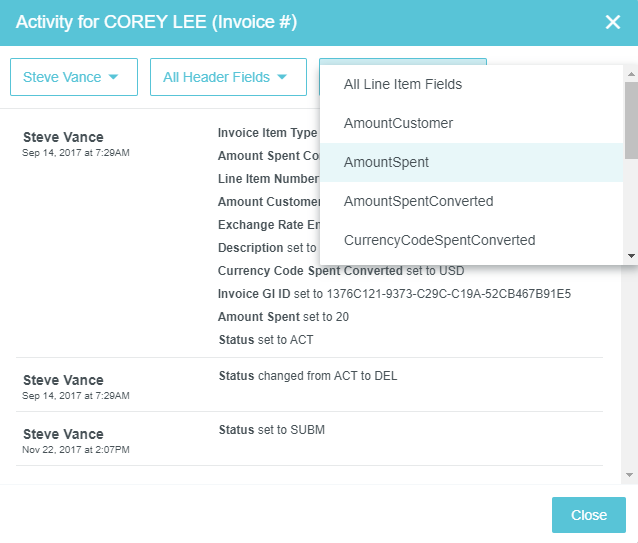This screenshot has height=543, width=638.
Task: Grab the dropdown list scrollbar thumb
Action: tap(630, 120)
